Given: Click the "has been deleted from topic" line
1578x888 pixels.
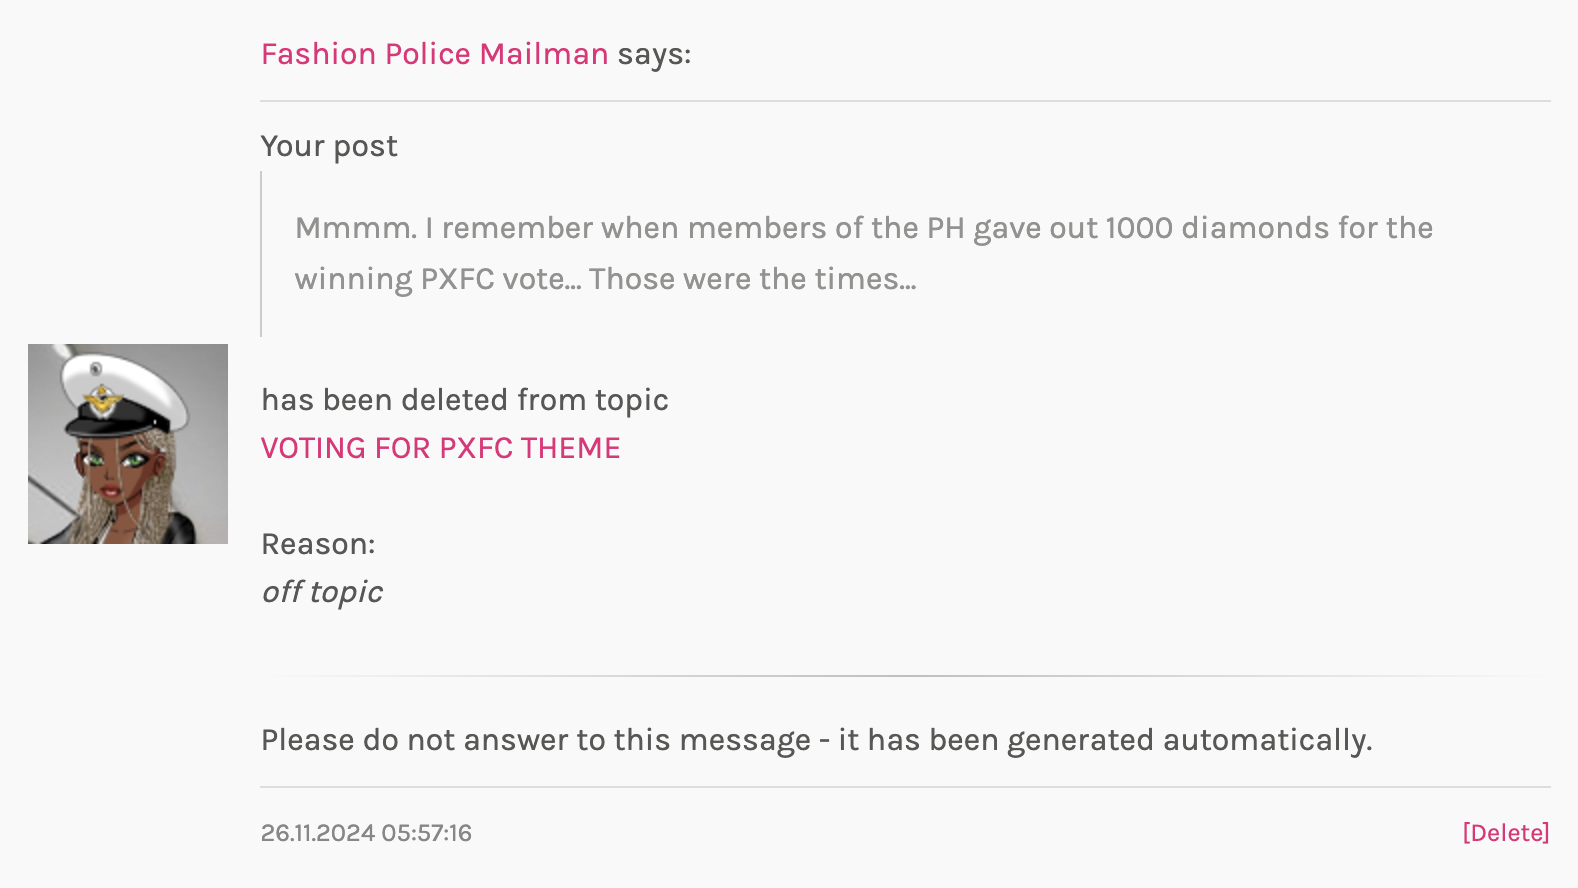Looking at the screenshot, I should (x=464, y=400).
